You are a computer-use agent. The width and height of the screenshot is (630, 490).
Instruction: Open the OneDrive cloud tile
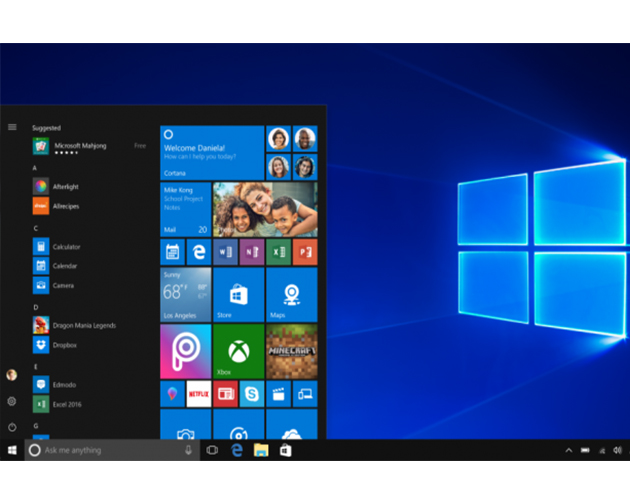point(292,425)
